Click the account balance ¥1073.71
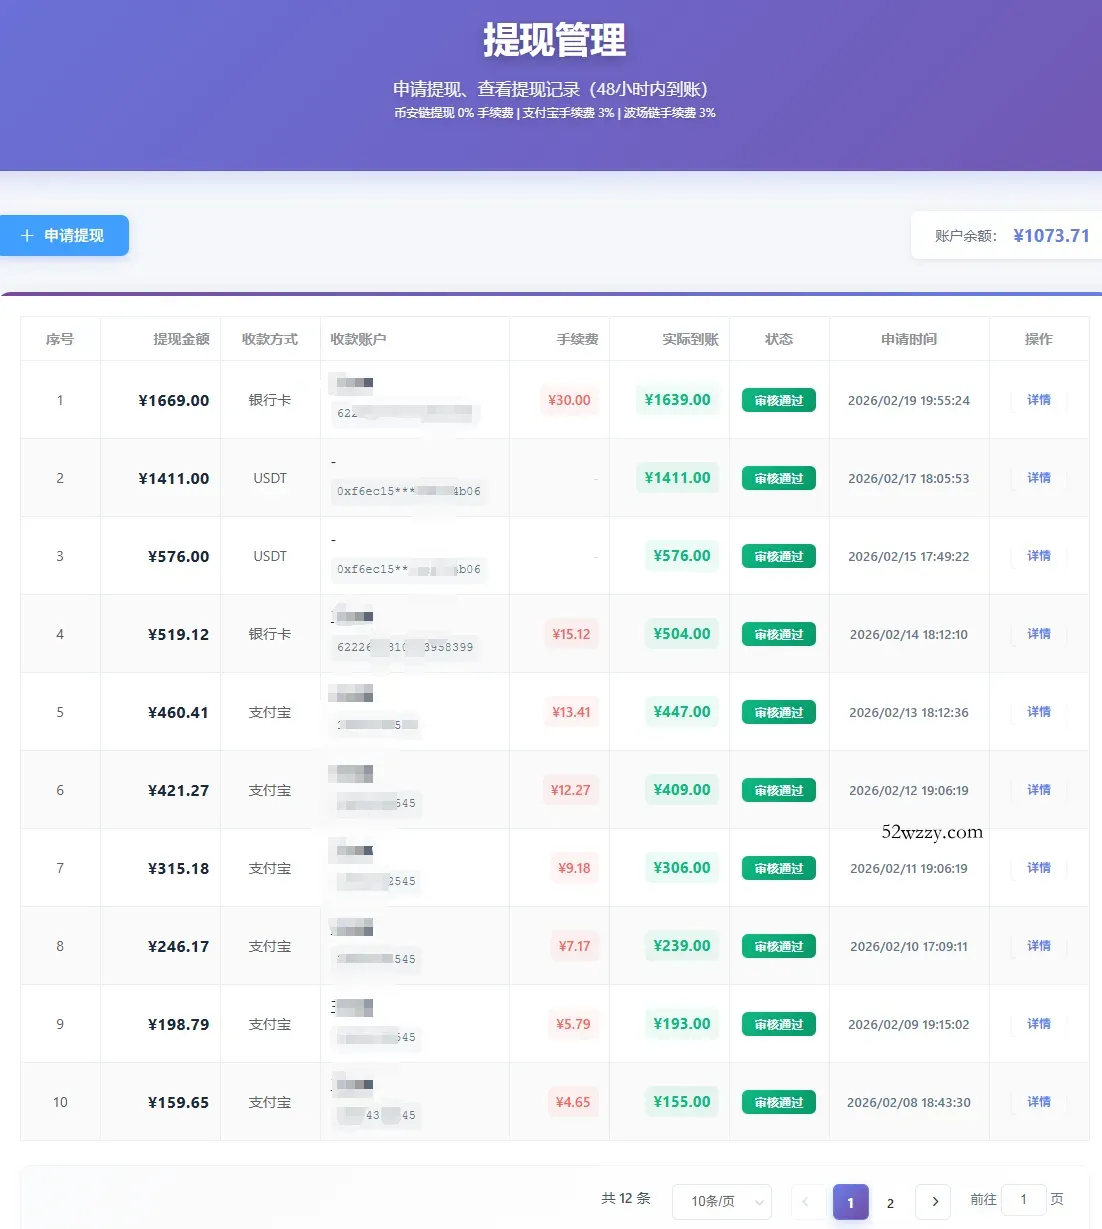The height and width of the screenshot is (1229, 1102). pos(1050,236)
